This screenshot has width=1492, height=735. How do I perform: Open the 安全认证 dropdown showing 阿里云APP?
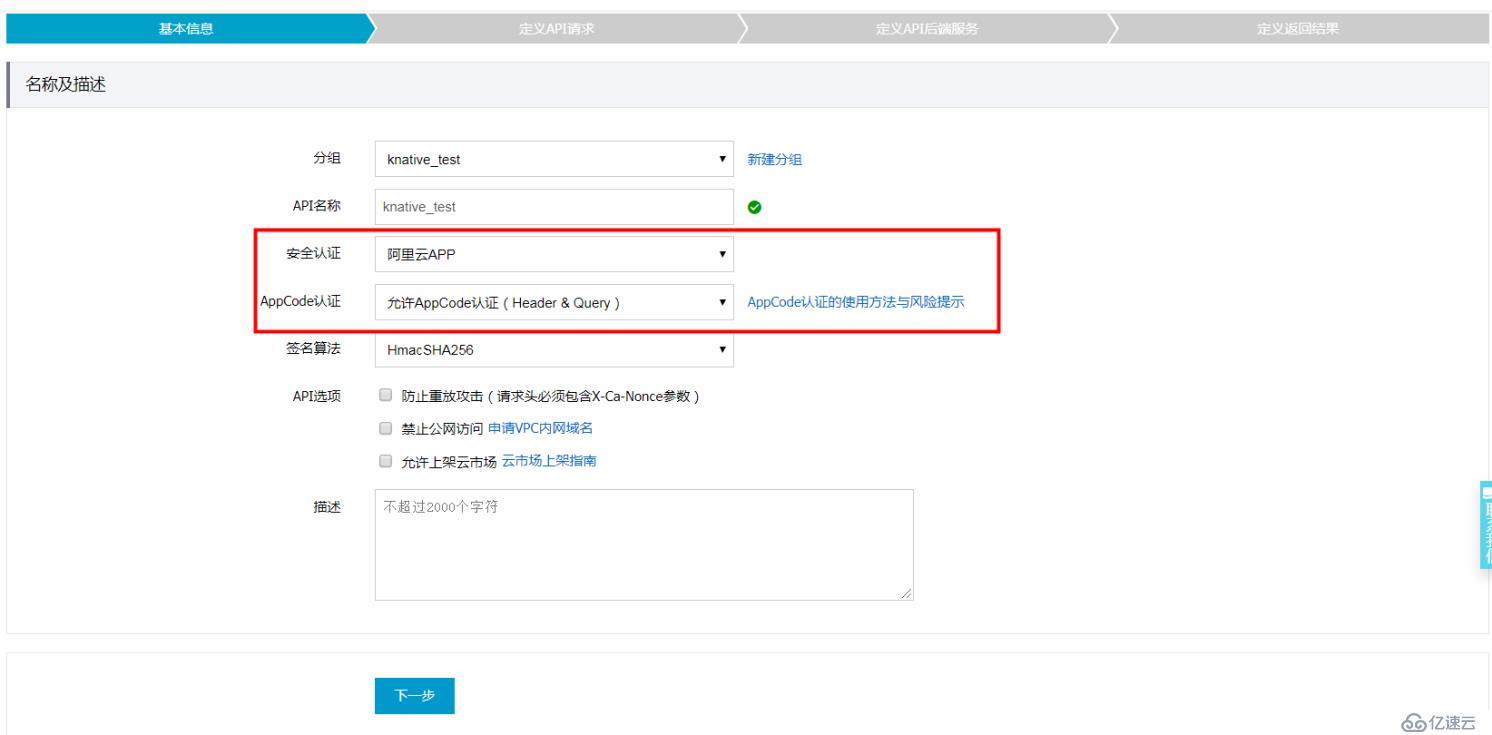tap(554, 254)
